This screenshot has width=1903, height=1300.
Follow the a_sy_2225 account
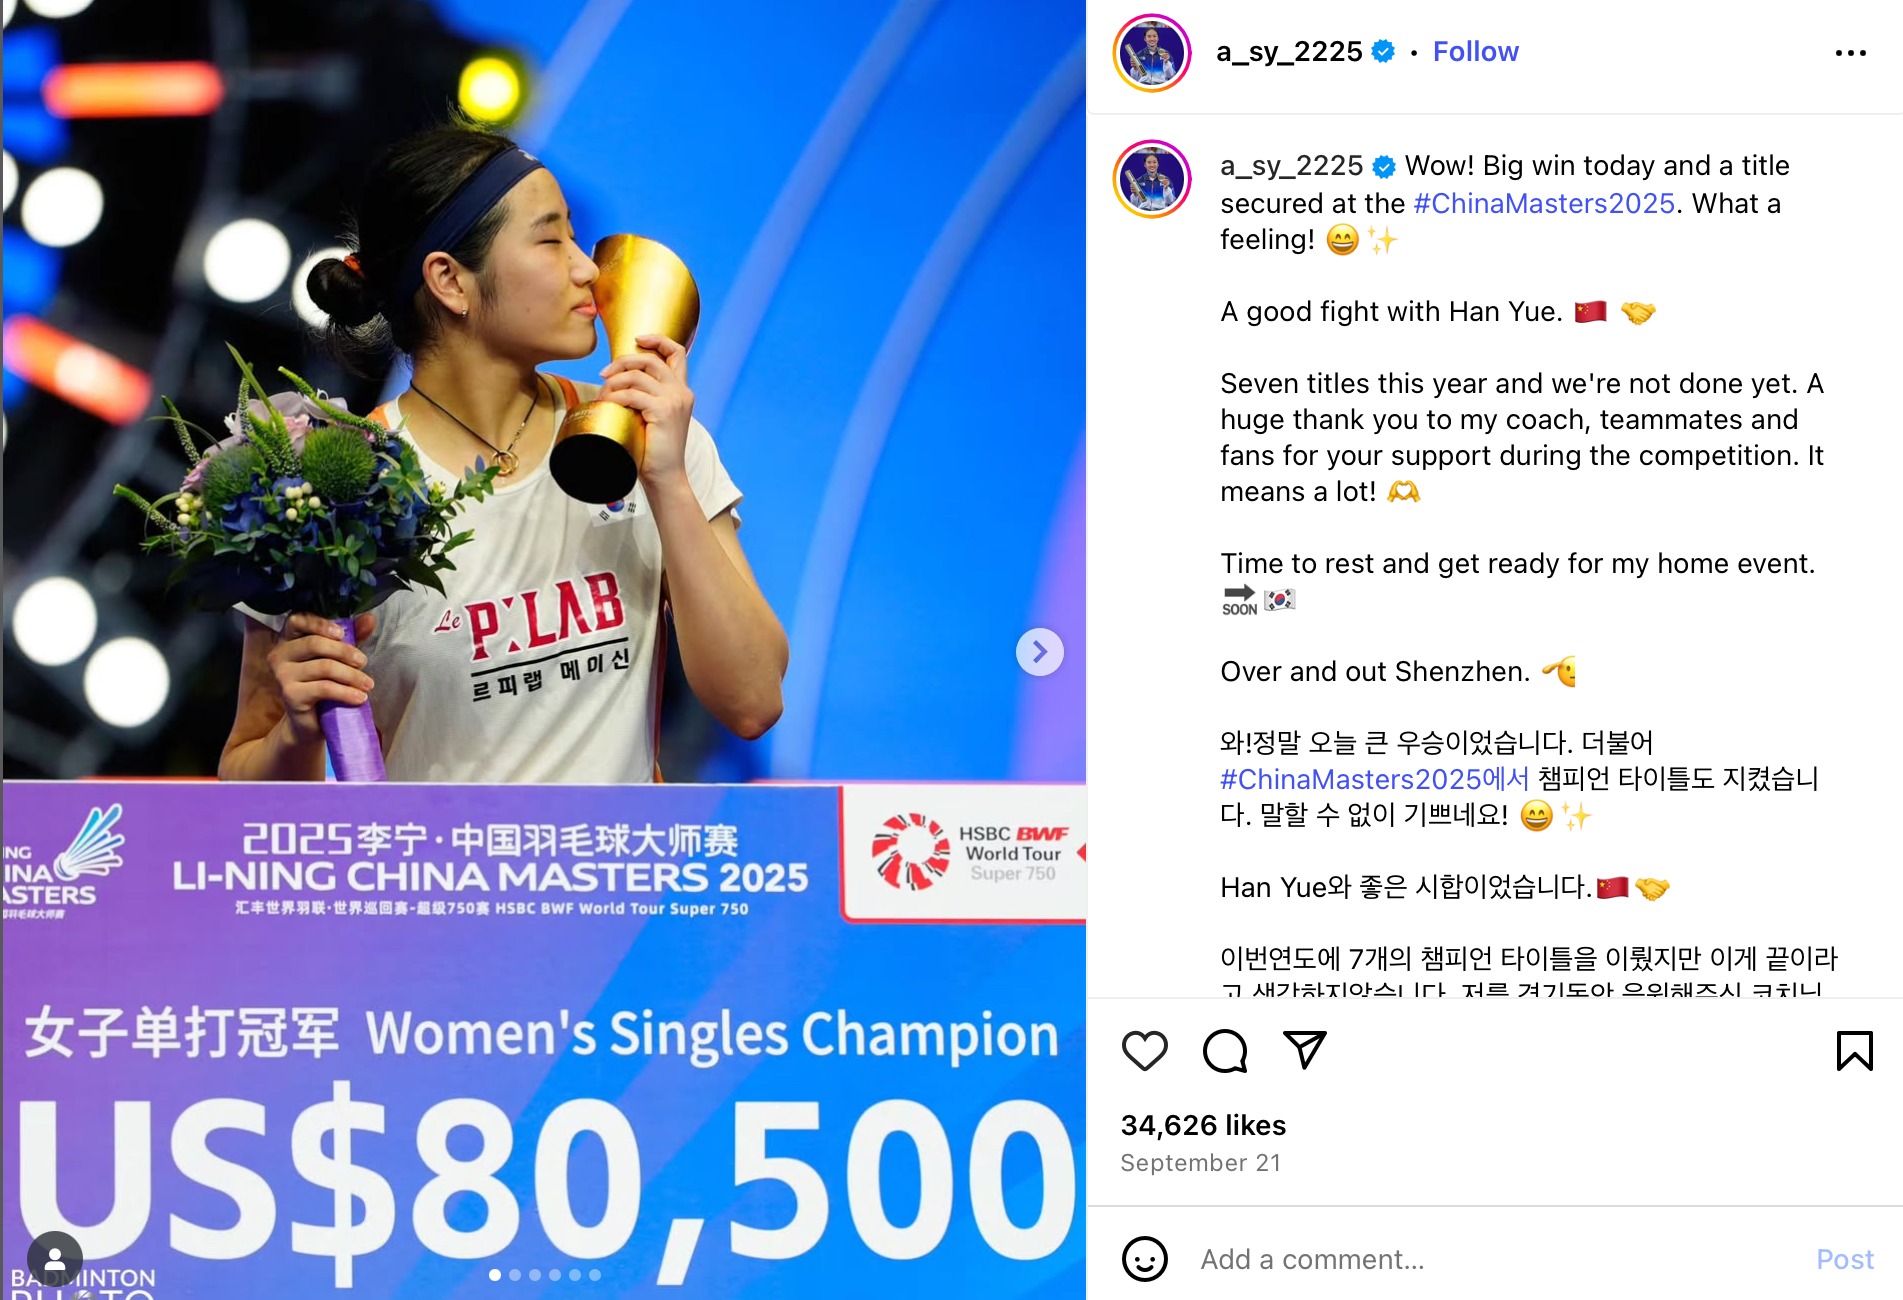(1475, 51)
